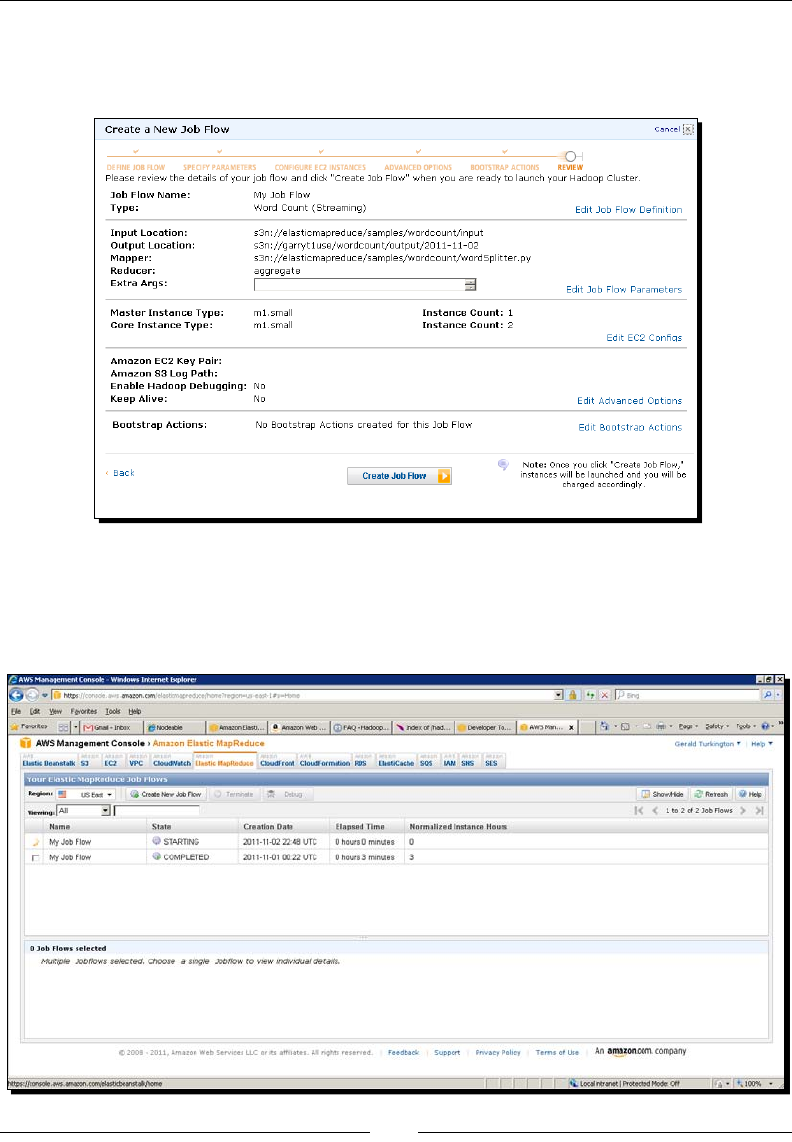Switch to the EC2 service tab
Screen dimensions: 792x1142
[x=110, y=761]
